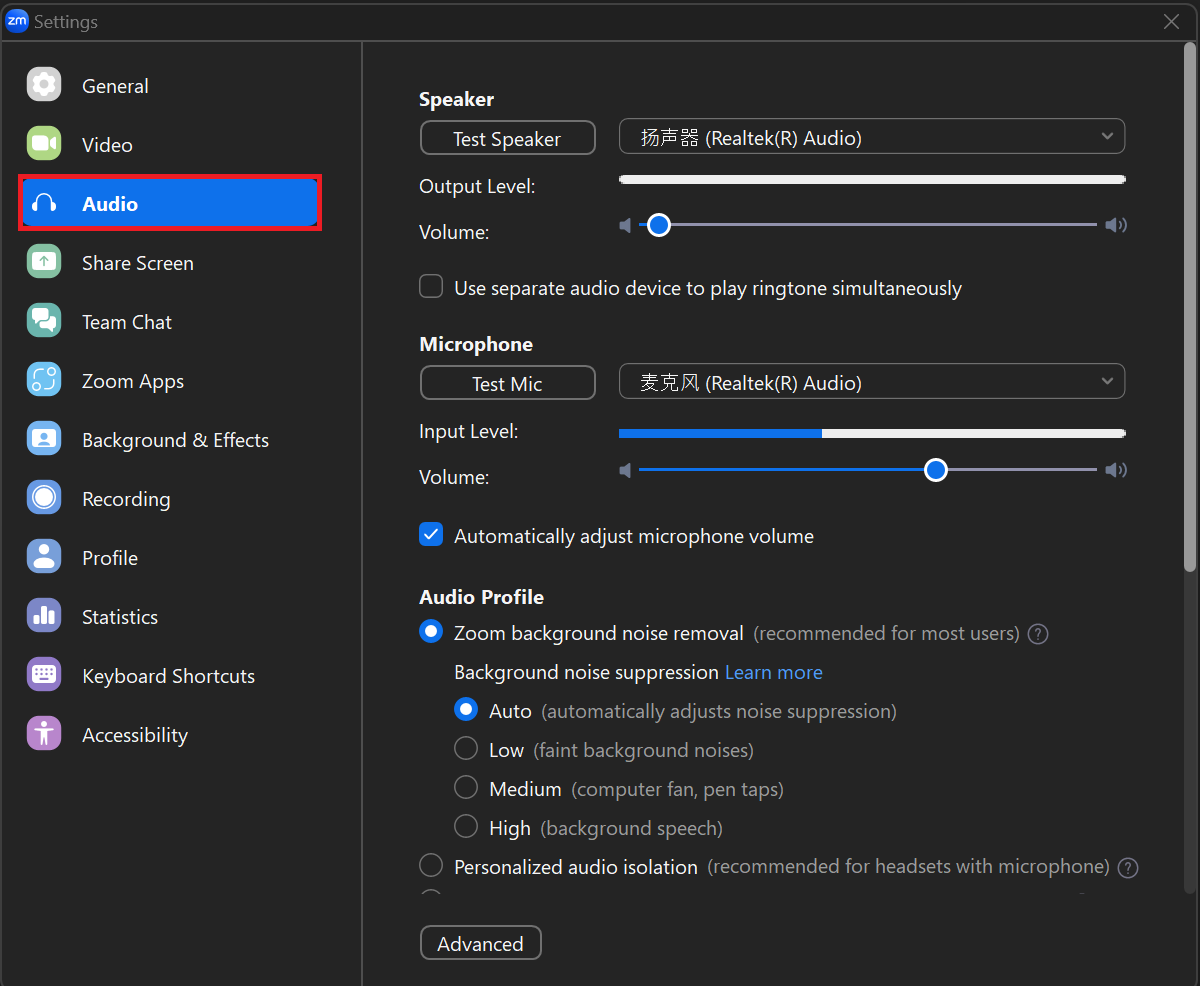
Task: Select Low noise suppression option
Action: 466,749
